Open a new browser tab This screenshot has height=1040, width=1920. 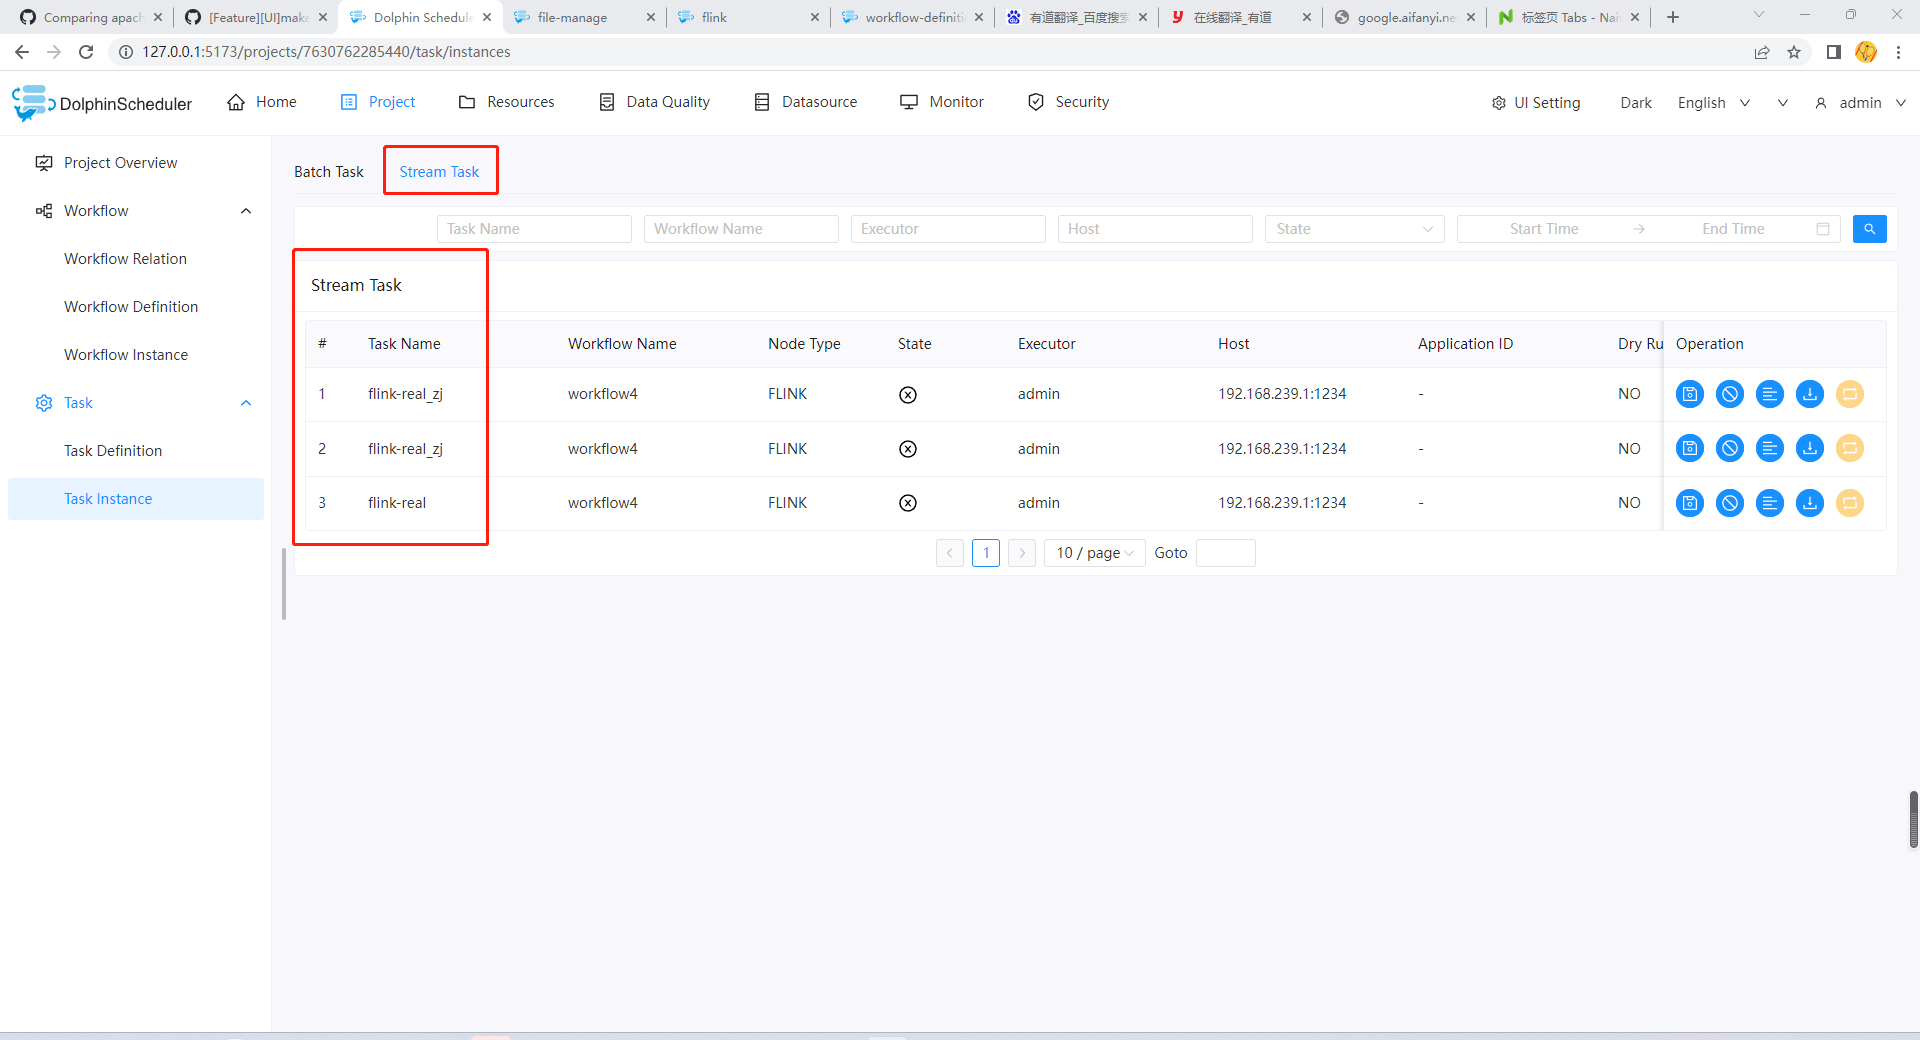click(1673, 17)
